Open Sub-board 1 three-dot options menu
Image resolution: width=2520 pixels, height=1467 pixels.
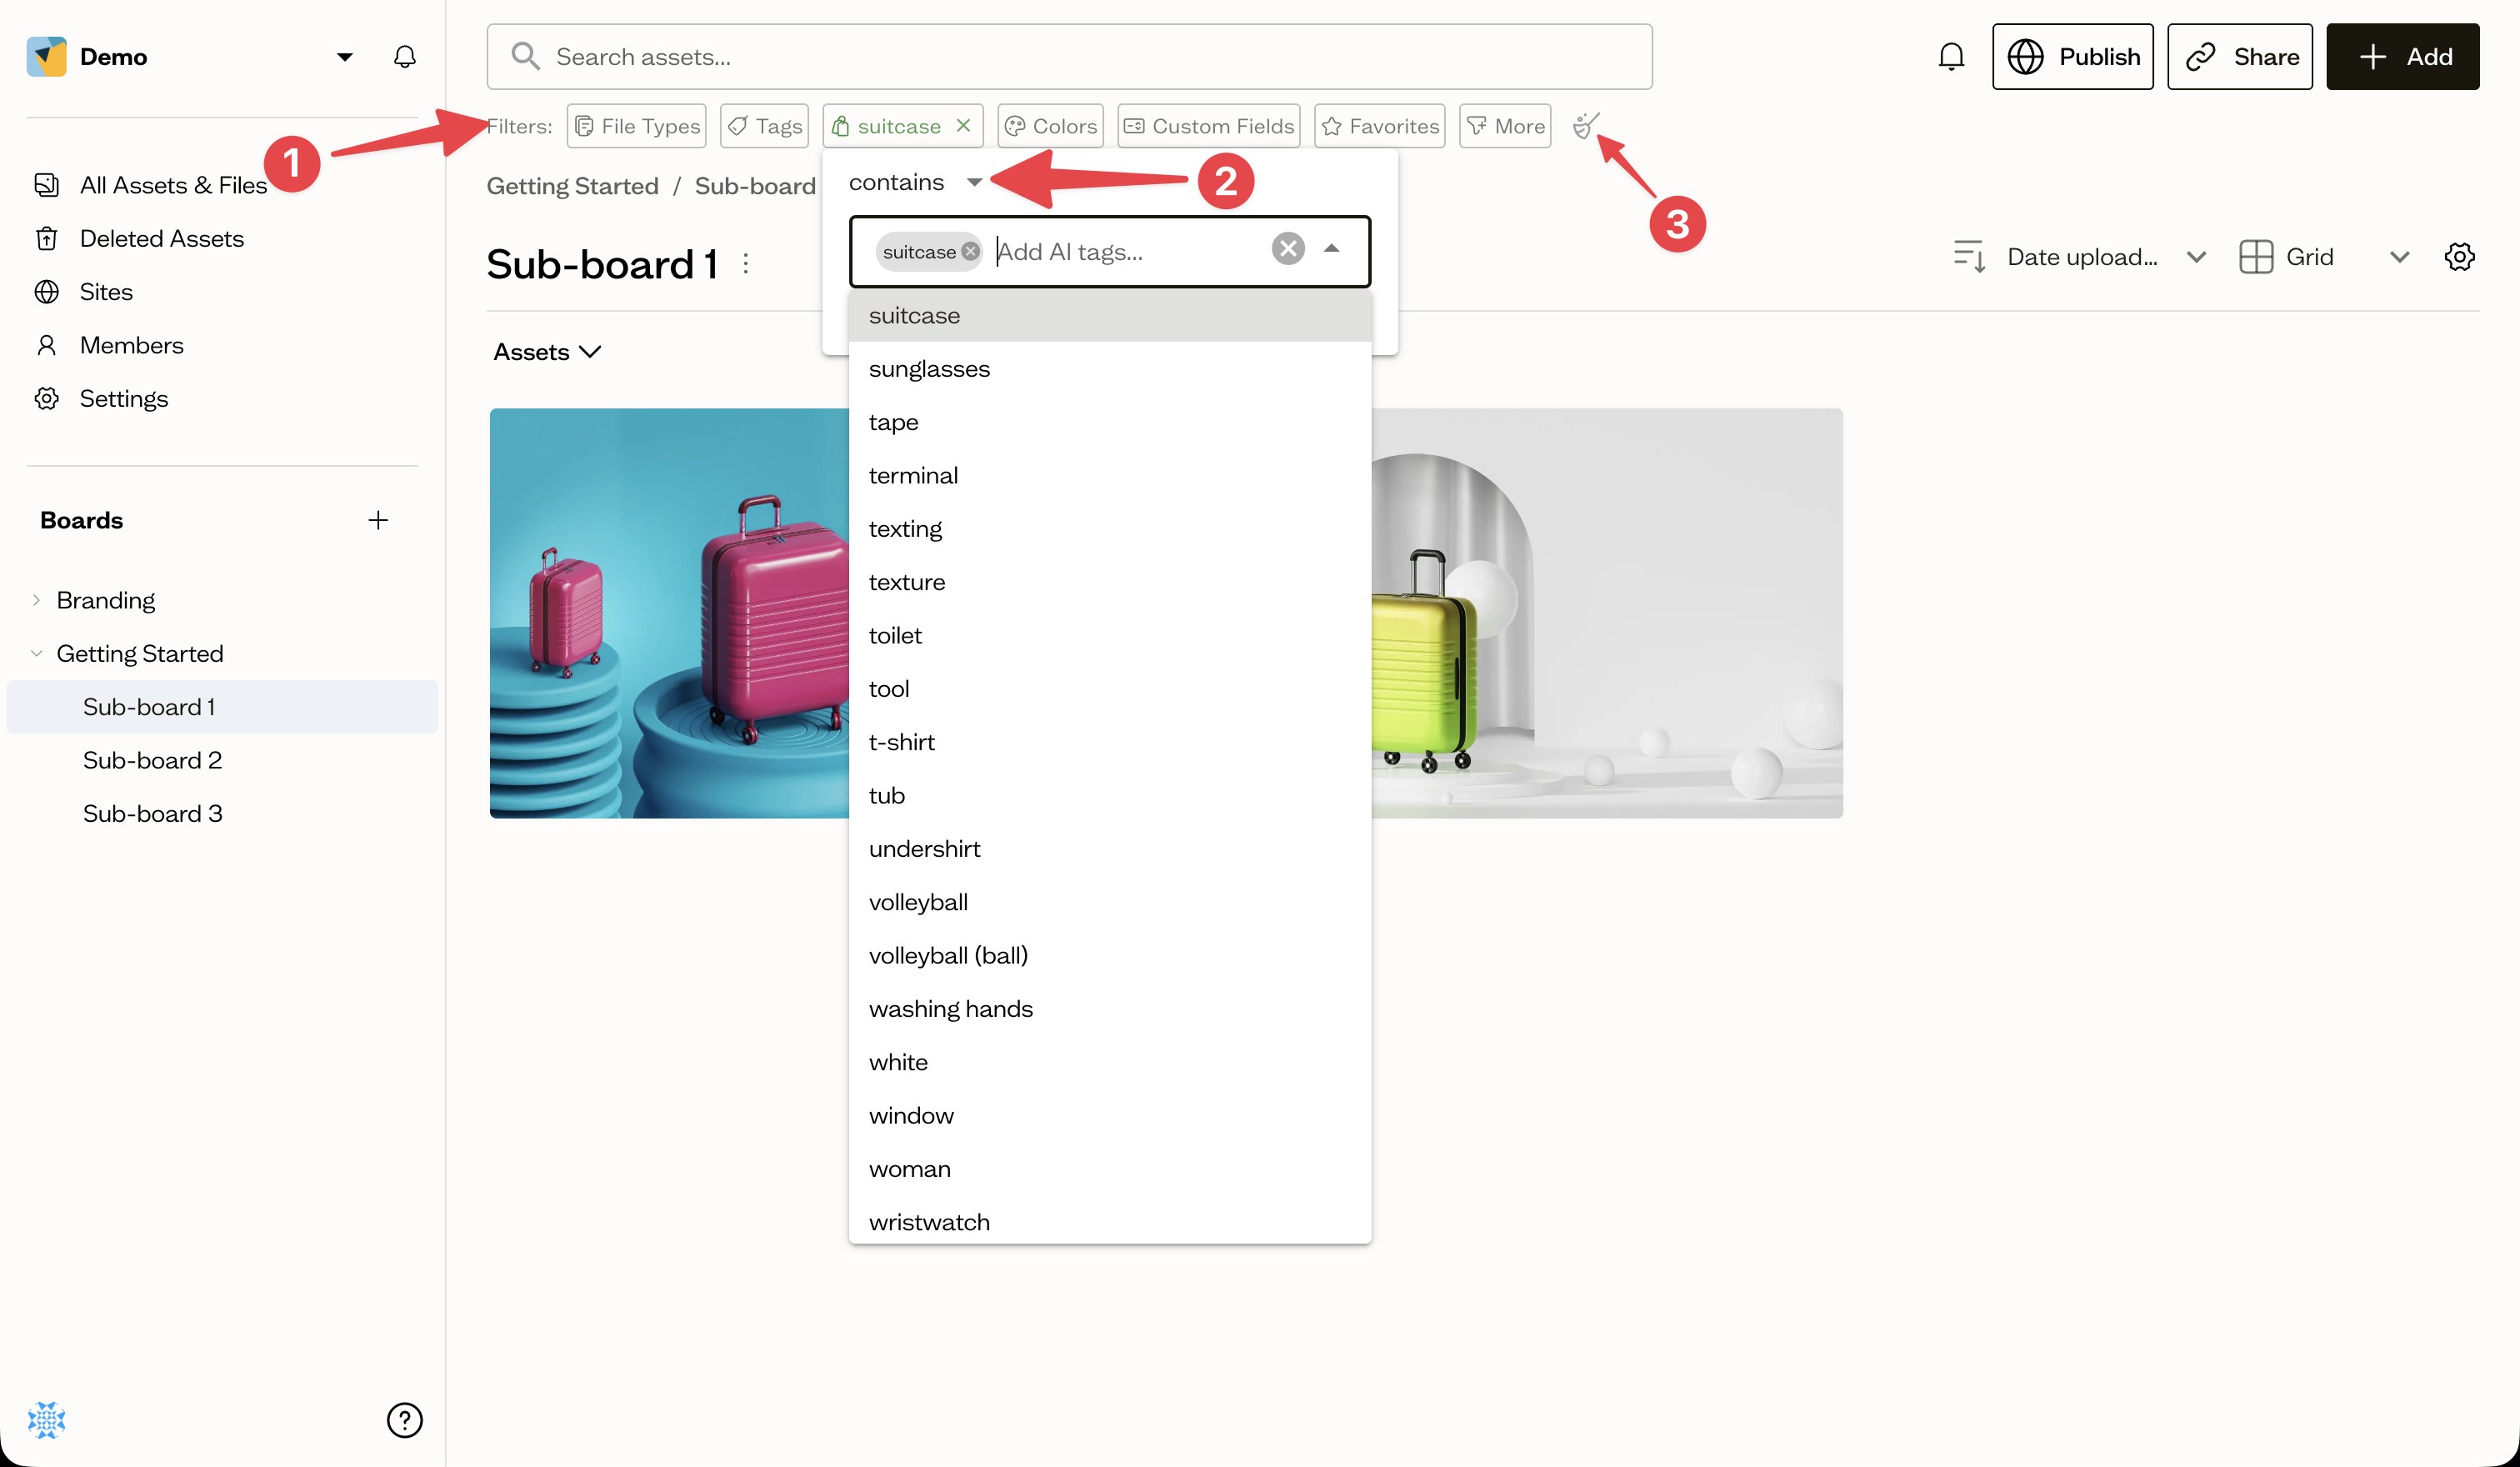coord(746,264)
